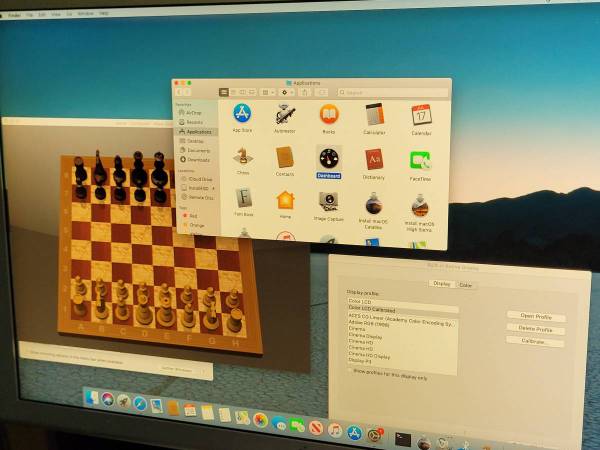Image resolution: width=600 pixels, height=450 pixels.
Task: Open the App Store application
Action: click(241, 114)
